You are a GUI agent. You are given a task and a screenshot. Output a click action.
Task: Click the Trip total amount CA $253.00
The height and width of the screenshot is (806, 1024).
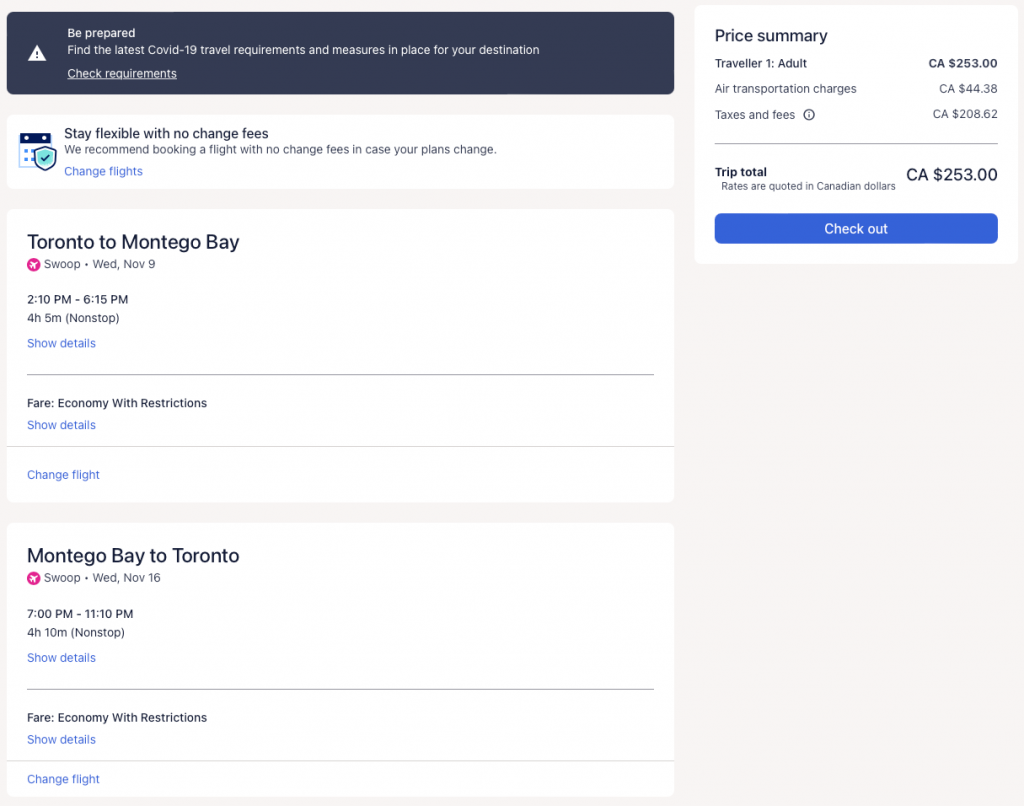coord(951,175)
